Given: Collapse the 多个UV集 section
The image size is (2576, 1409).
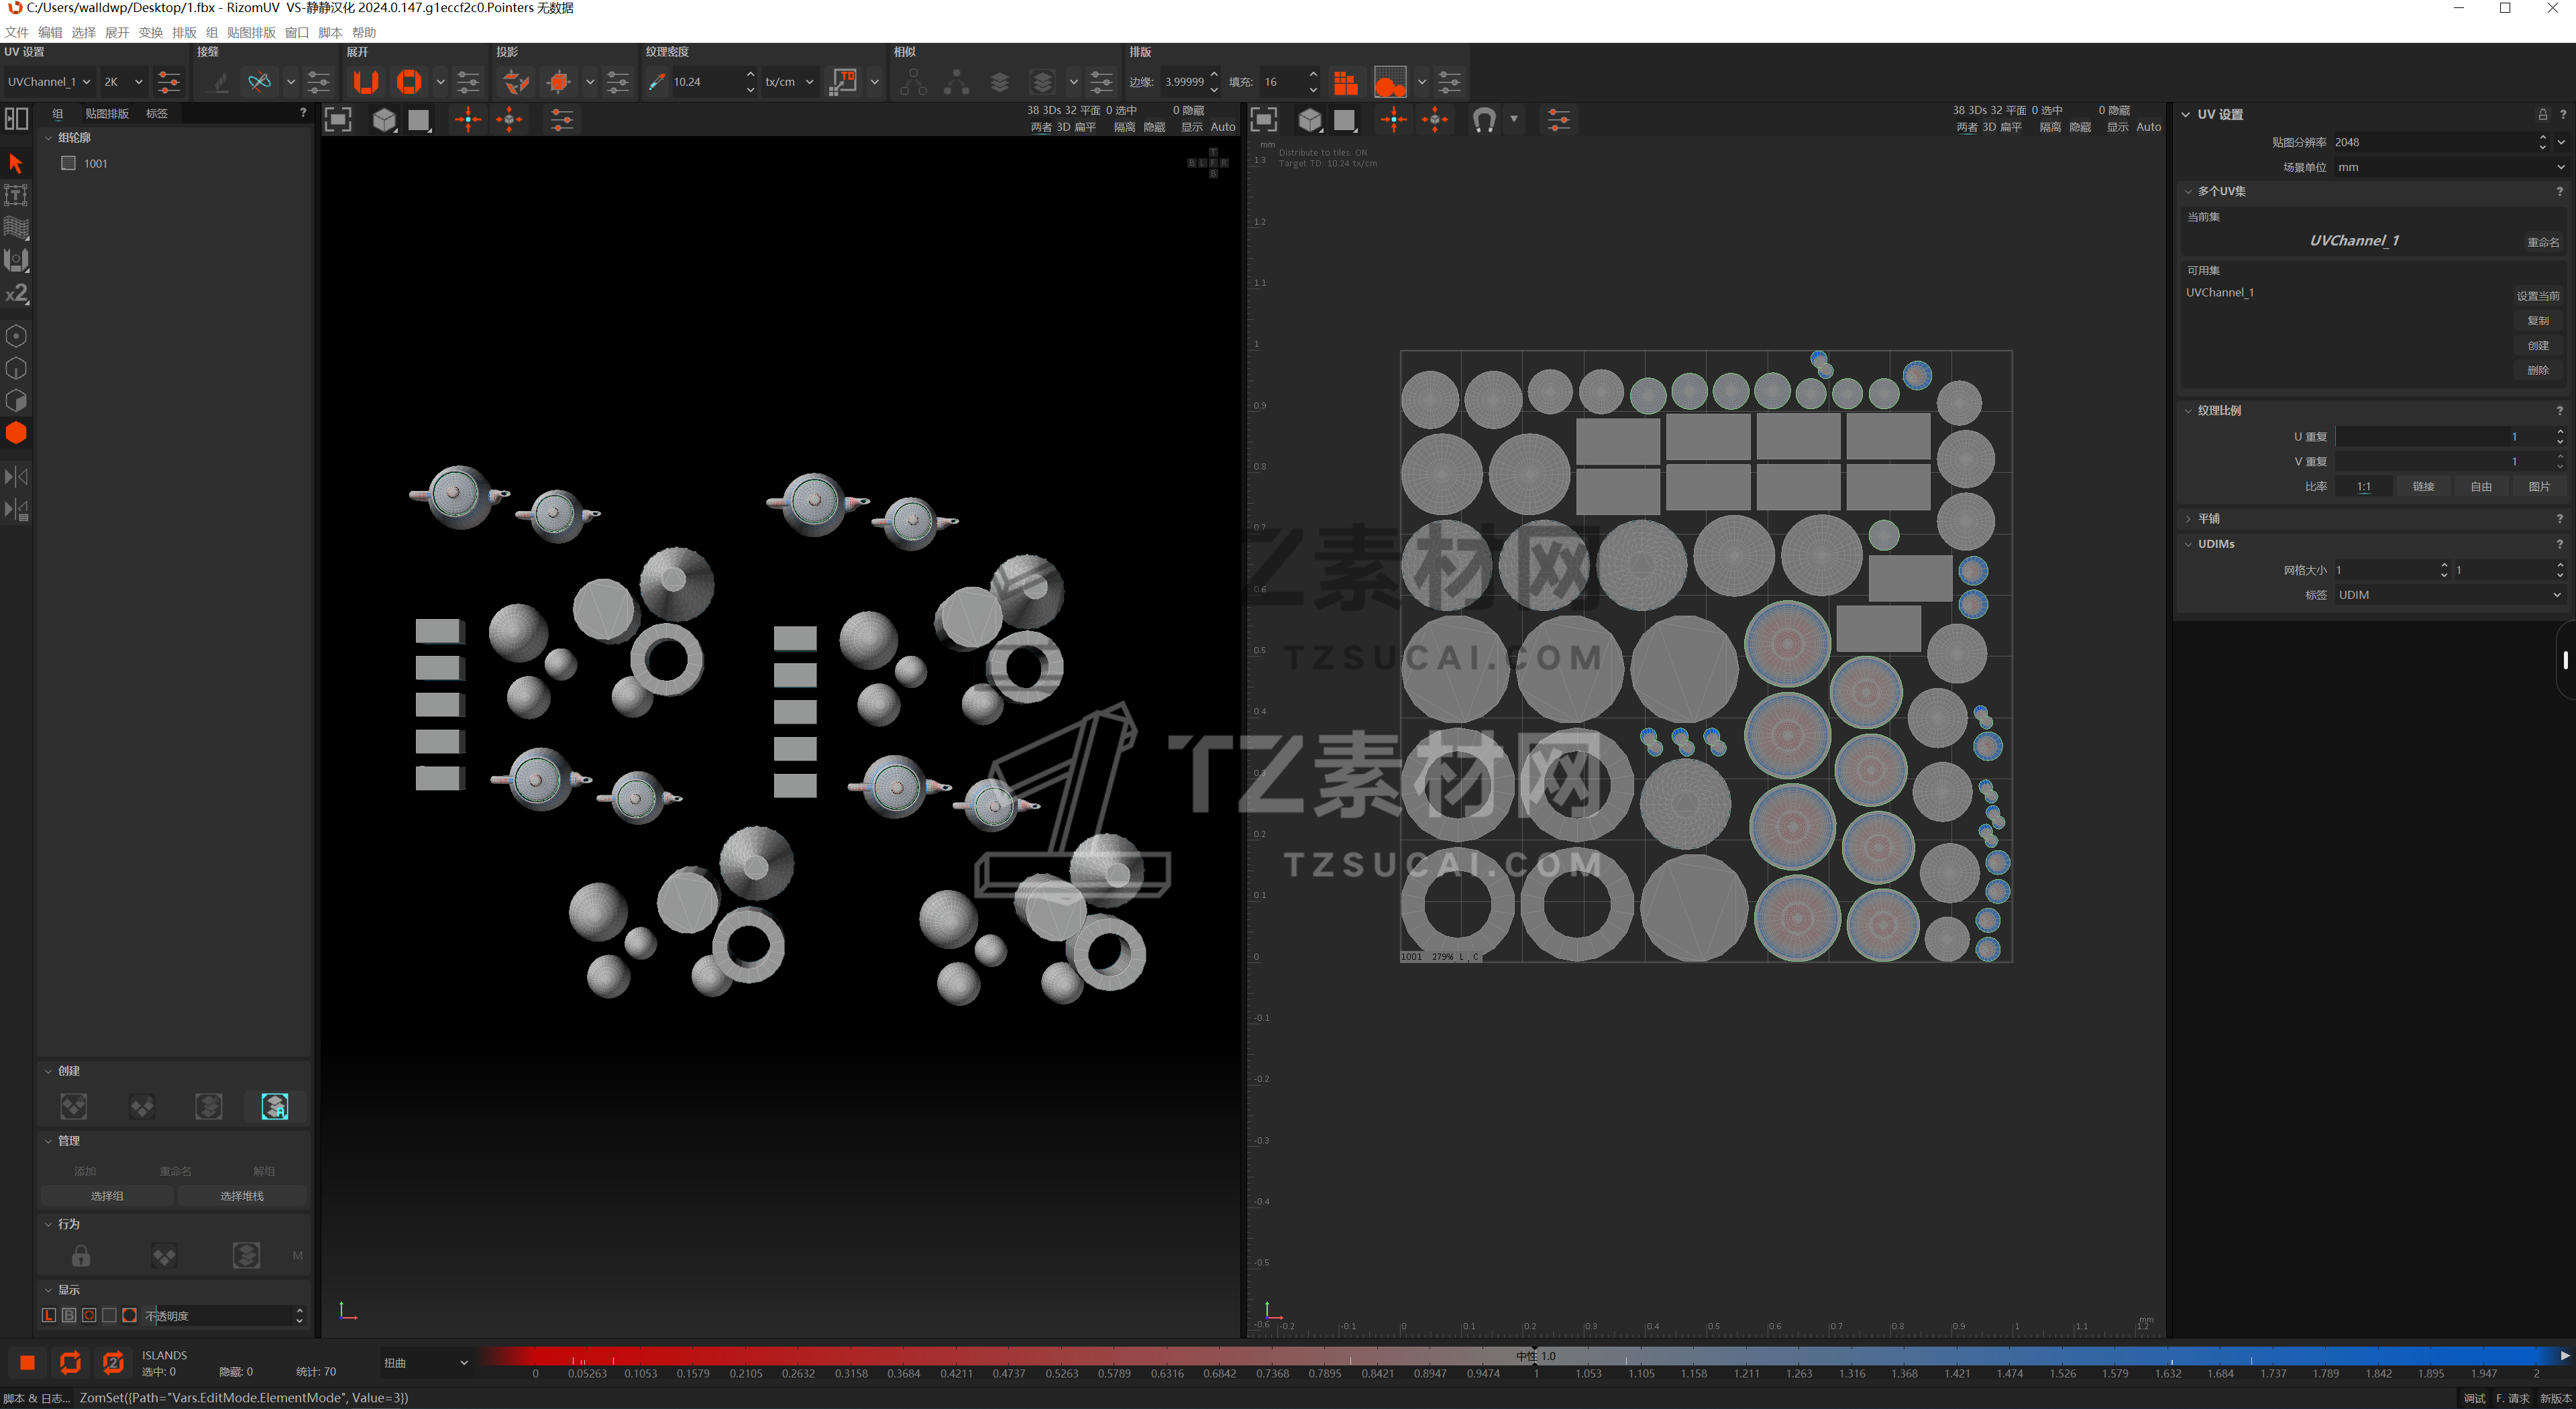Looking at the screenshot, I should tap(2189, 191).
